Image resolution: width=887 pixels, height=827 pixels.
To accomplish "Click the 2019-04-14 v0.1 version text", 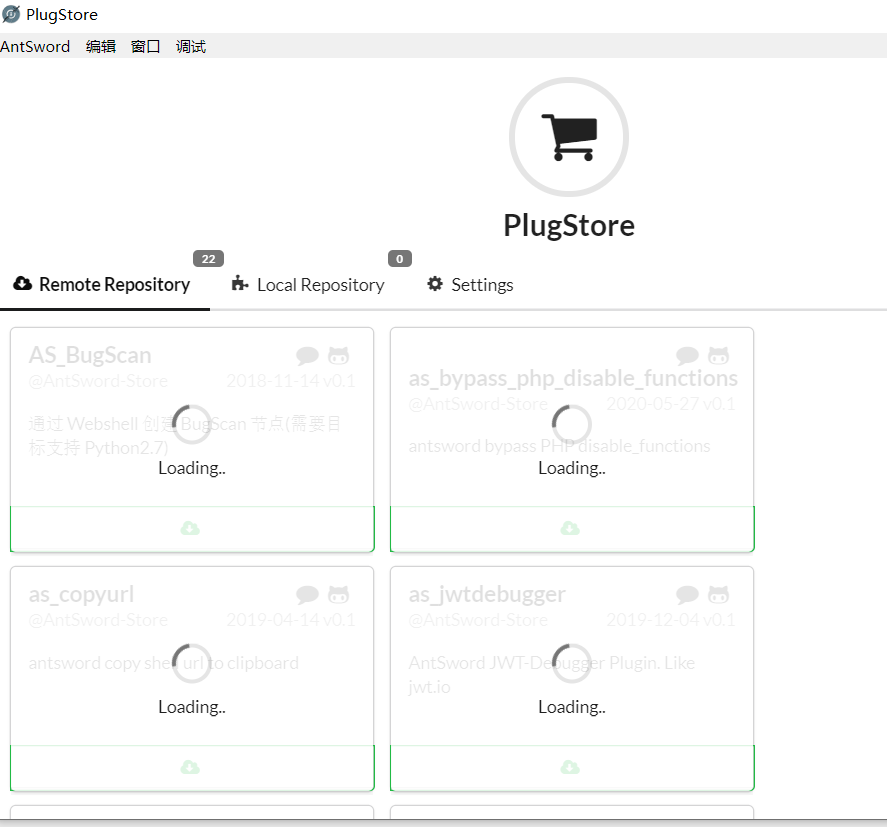I will point(291,621).
